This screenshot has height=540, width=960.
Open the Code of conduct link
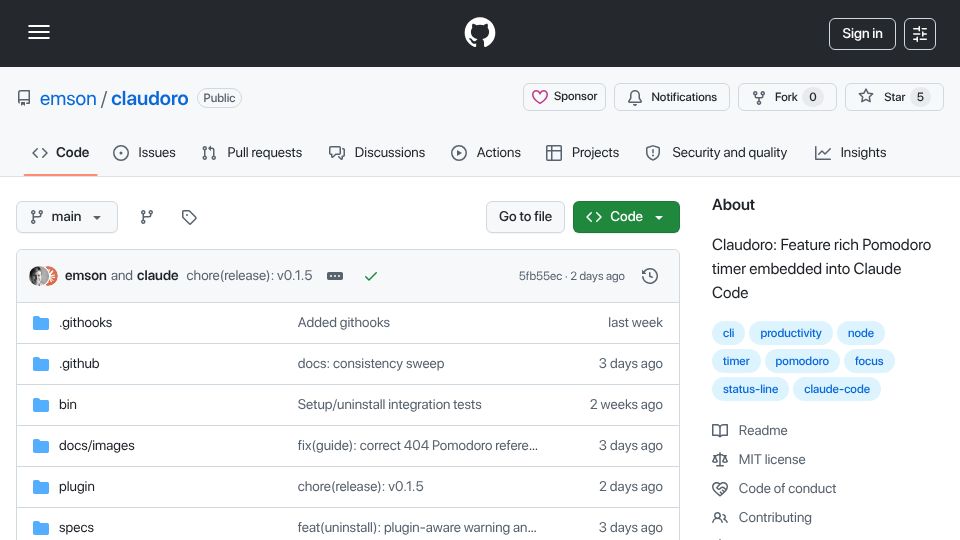[x=774, y=489]
